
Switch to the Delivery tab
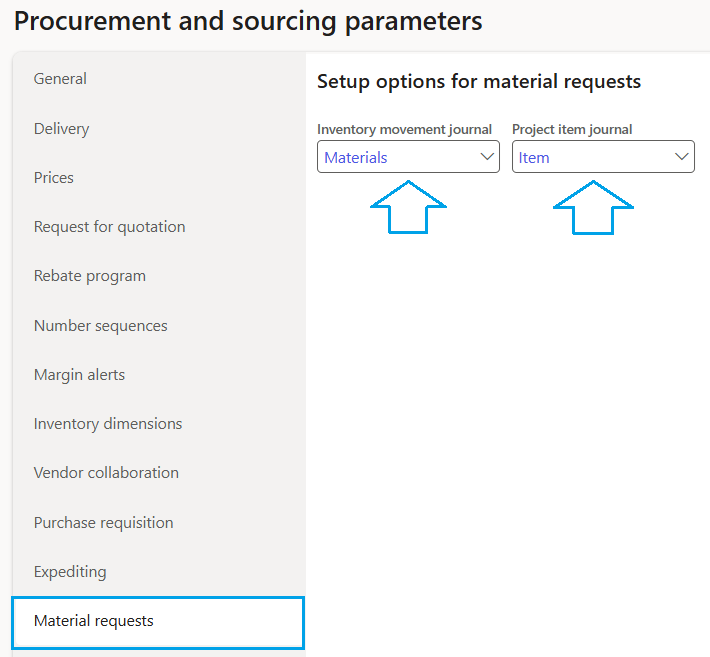pyautogui.click(x=61, y=129)
